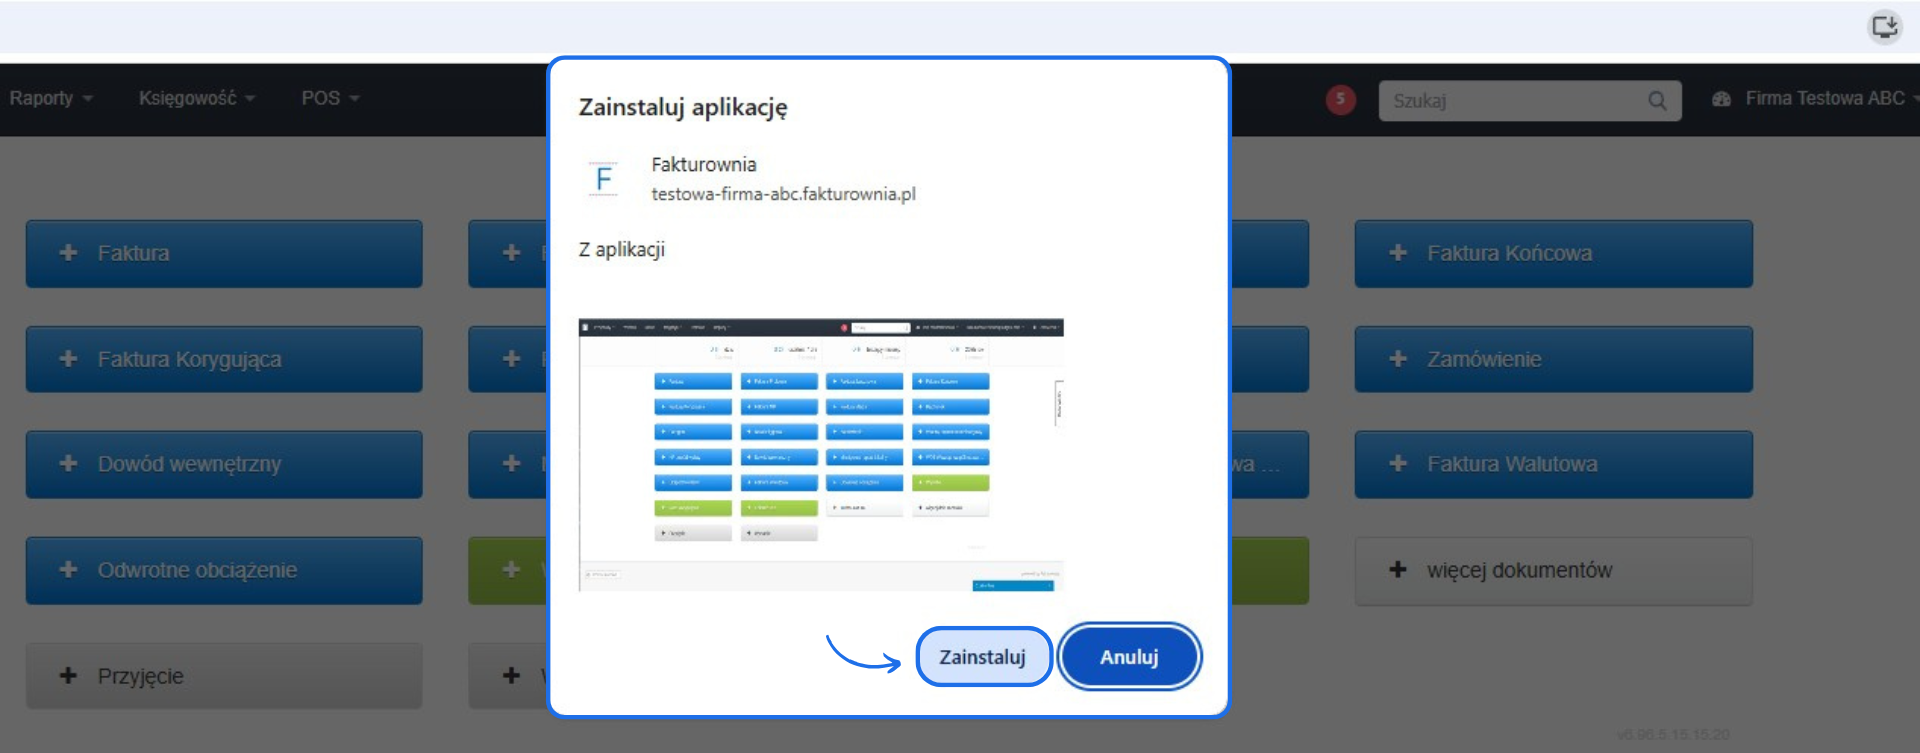
Task: Create a new Faktura Walutowa
Action: click(x=1553, y=464)
